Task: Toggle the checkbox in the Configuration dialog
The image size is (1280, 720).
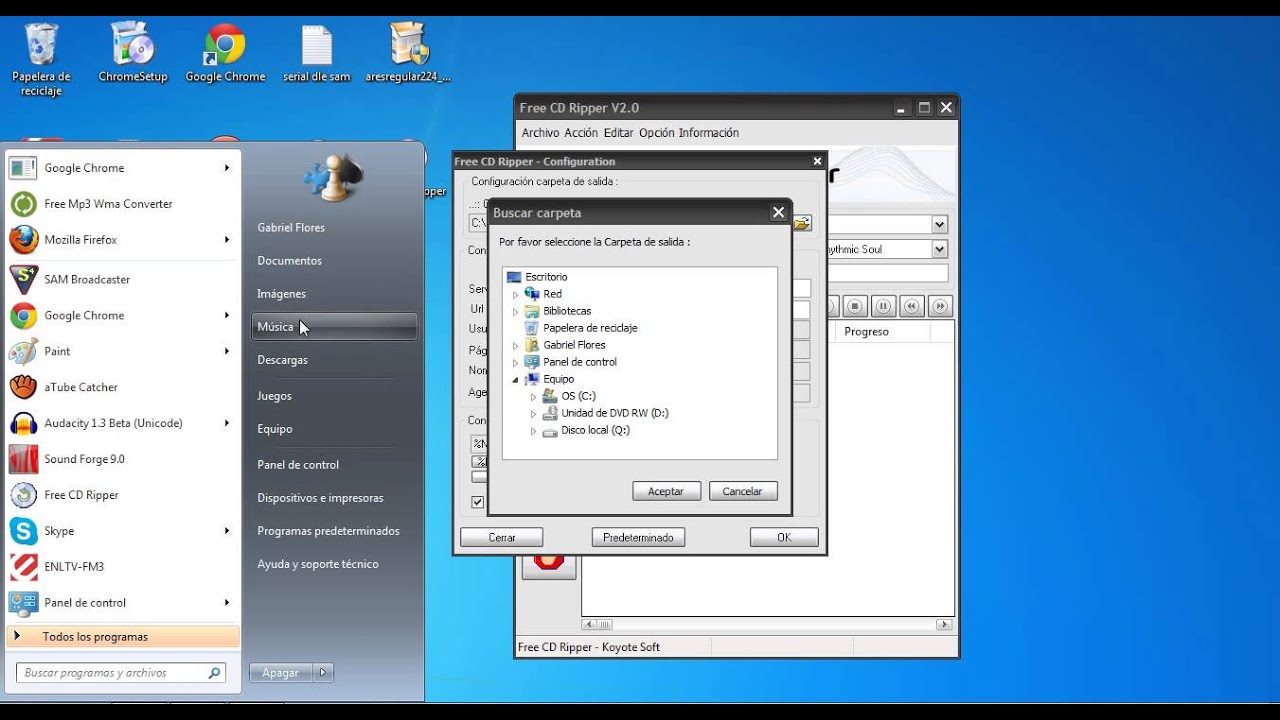Action: [478, 502]
